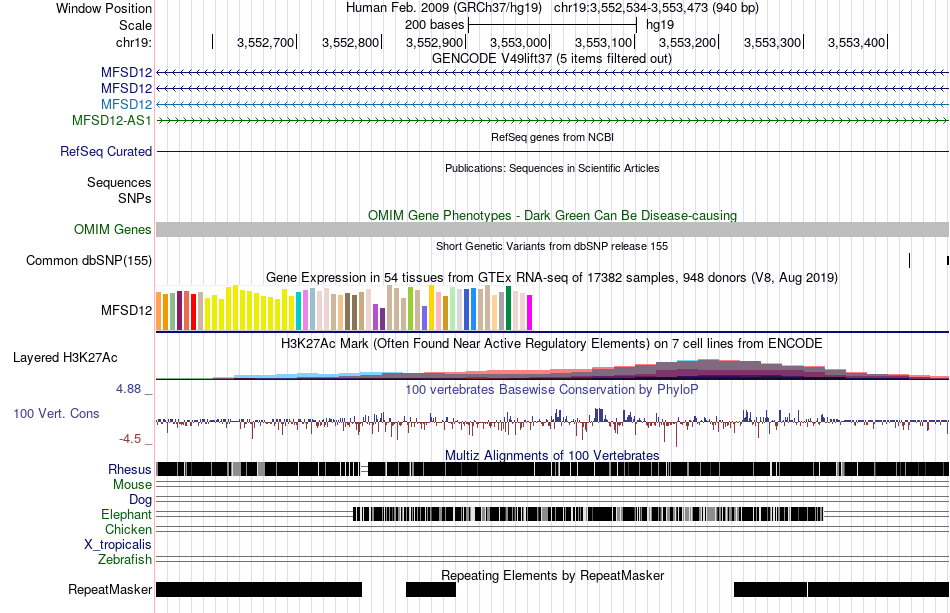Click the 3,552,700 ruler coordinate

point(265,42)
